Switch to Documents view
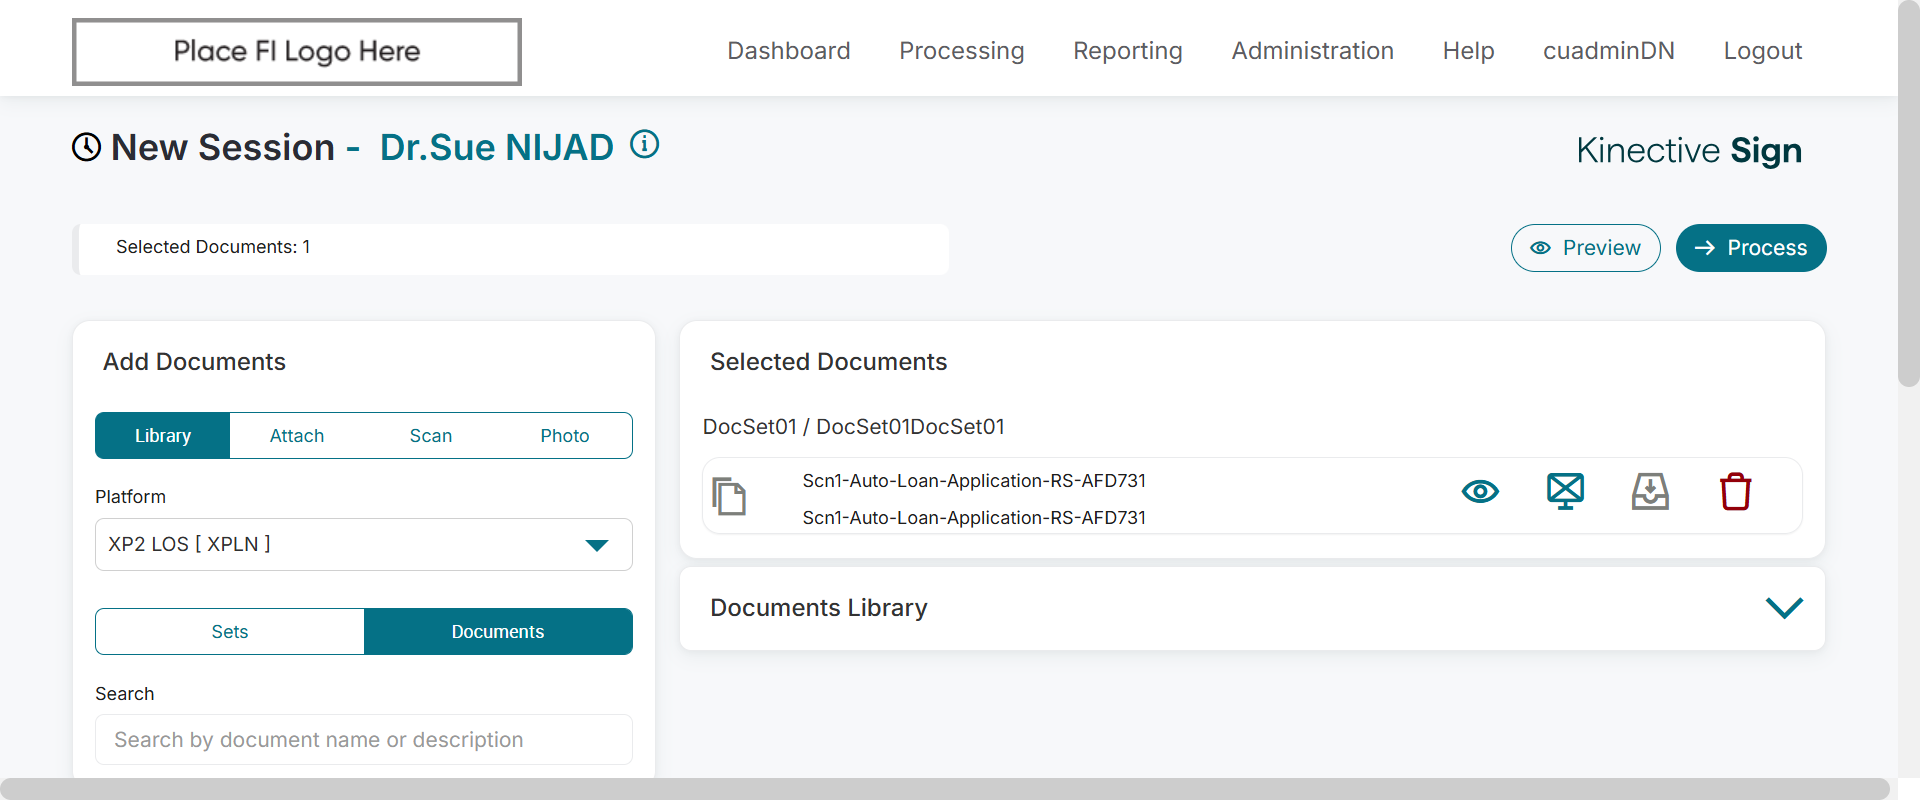 pos(498,632)
